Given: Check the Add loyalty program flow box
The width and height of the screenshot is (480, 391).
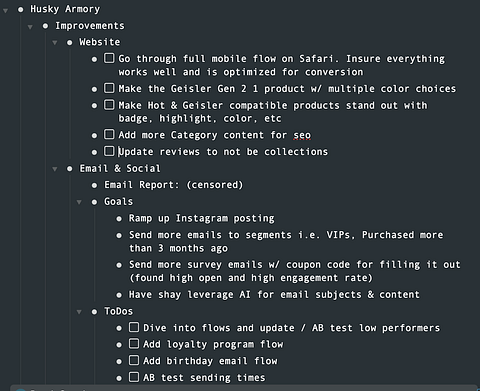Looking at the screenshot, I should [x=134, y=343].
